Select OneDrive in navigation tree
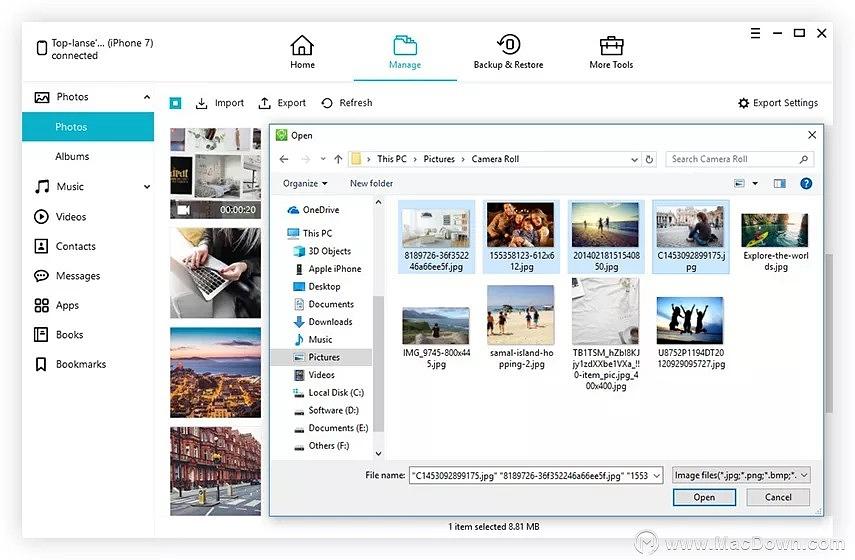The image size is (855, 560). [314, 210]
